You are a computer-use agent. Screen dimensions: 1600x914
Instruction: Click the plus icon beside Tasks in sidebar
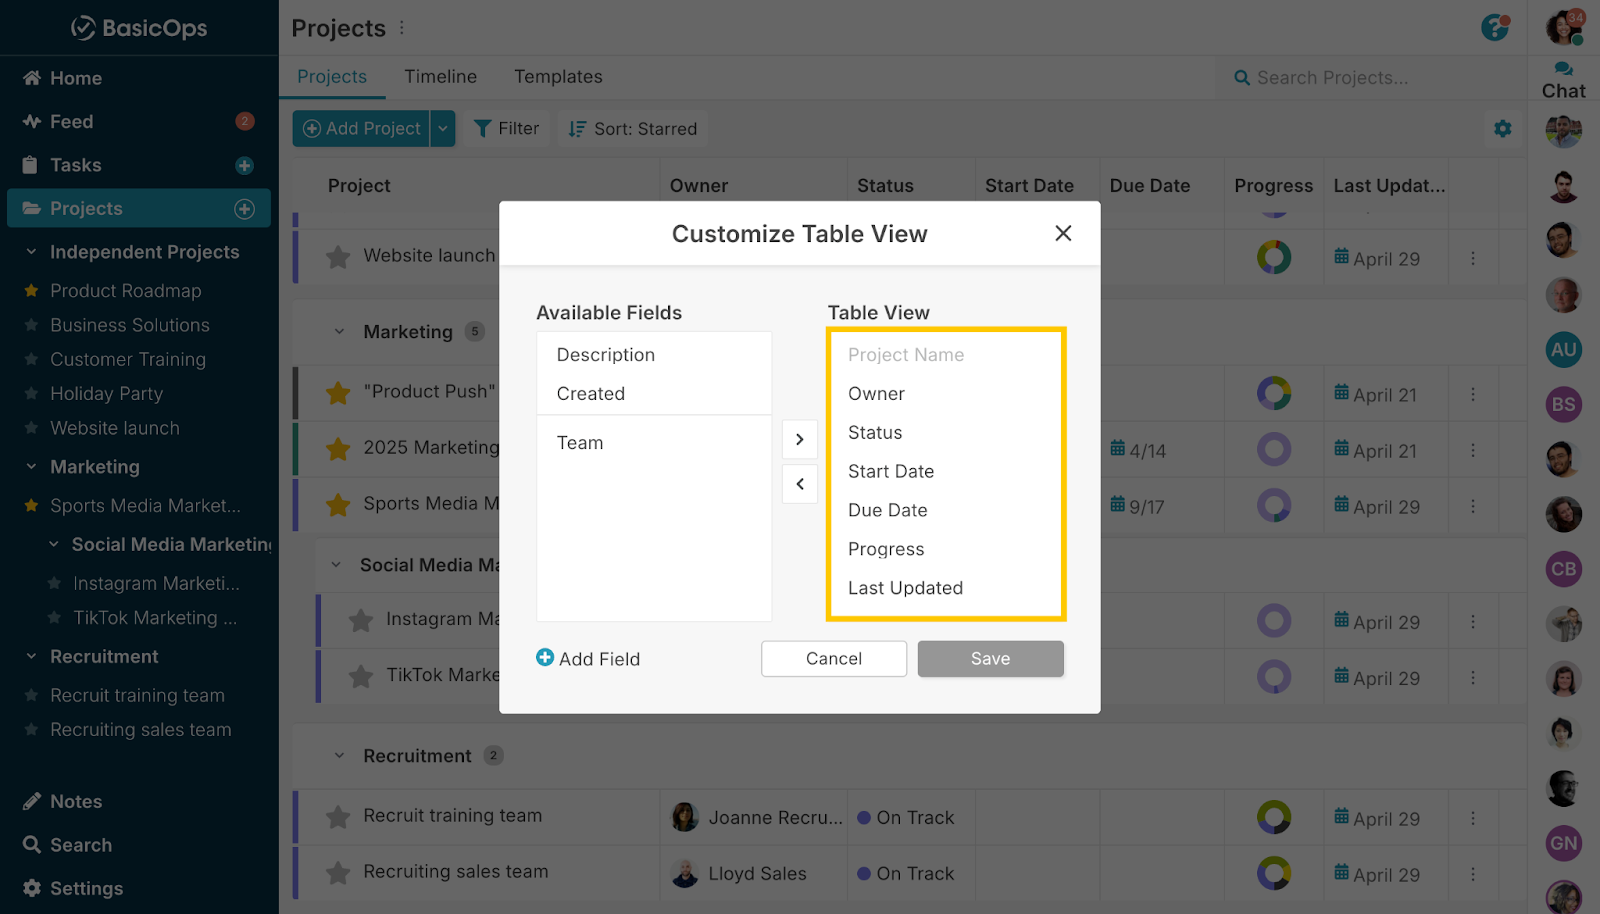244,166
